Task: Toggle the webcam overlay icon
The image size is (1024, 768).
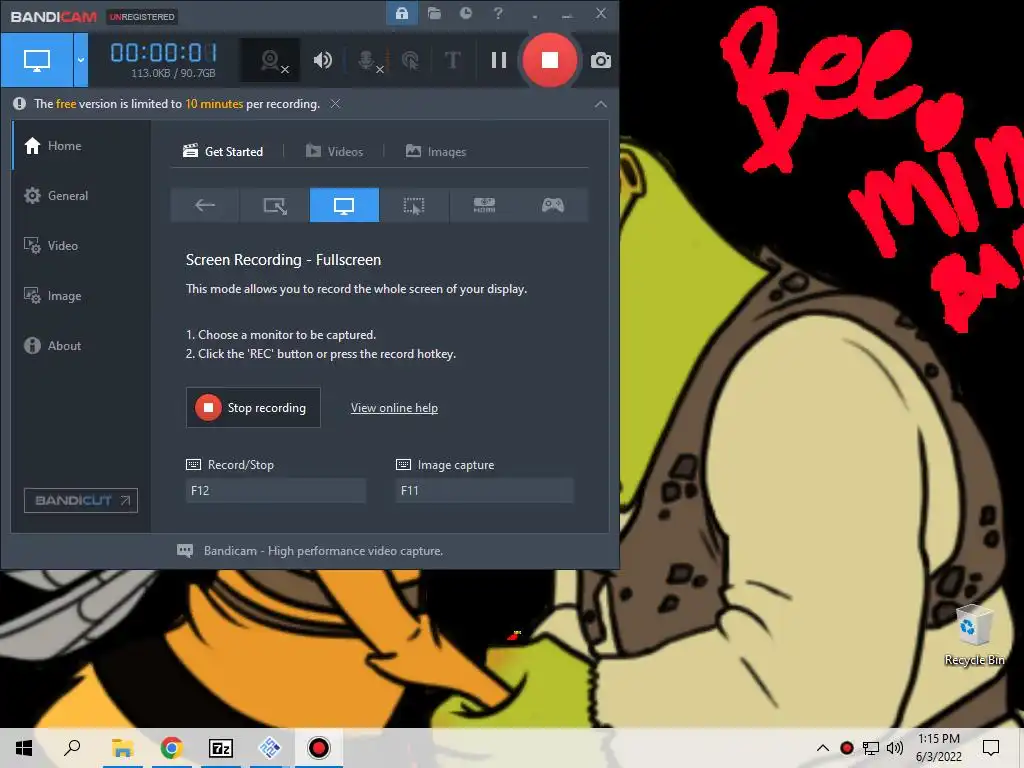Action: 271,61
